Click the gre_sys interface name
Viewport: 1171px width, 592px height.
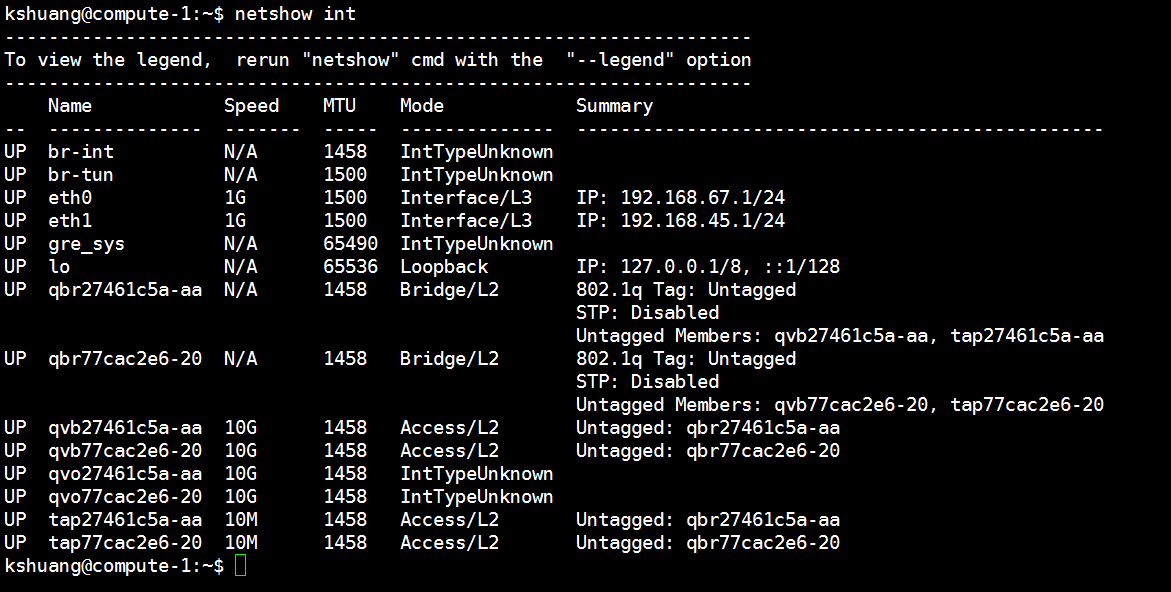tap(86, 244)
